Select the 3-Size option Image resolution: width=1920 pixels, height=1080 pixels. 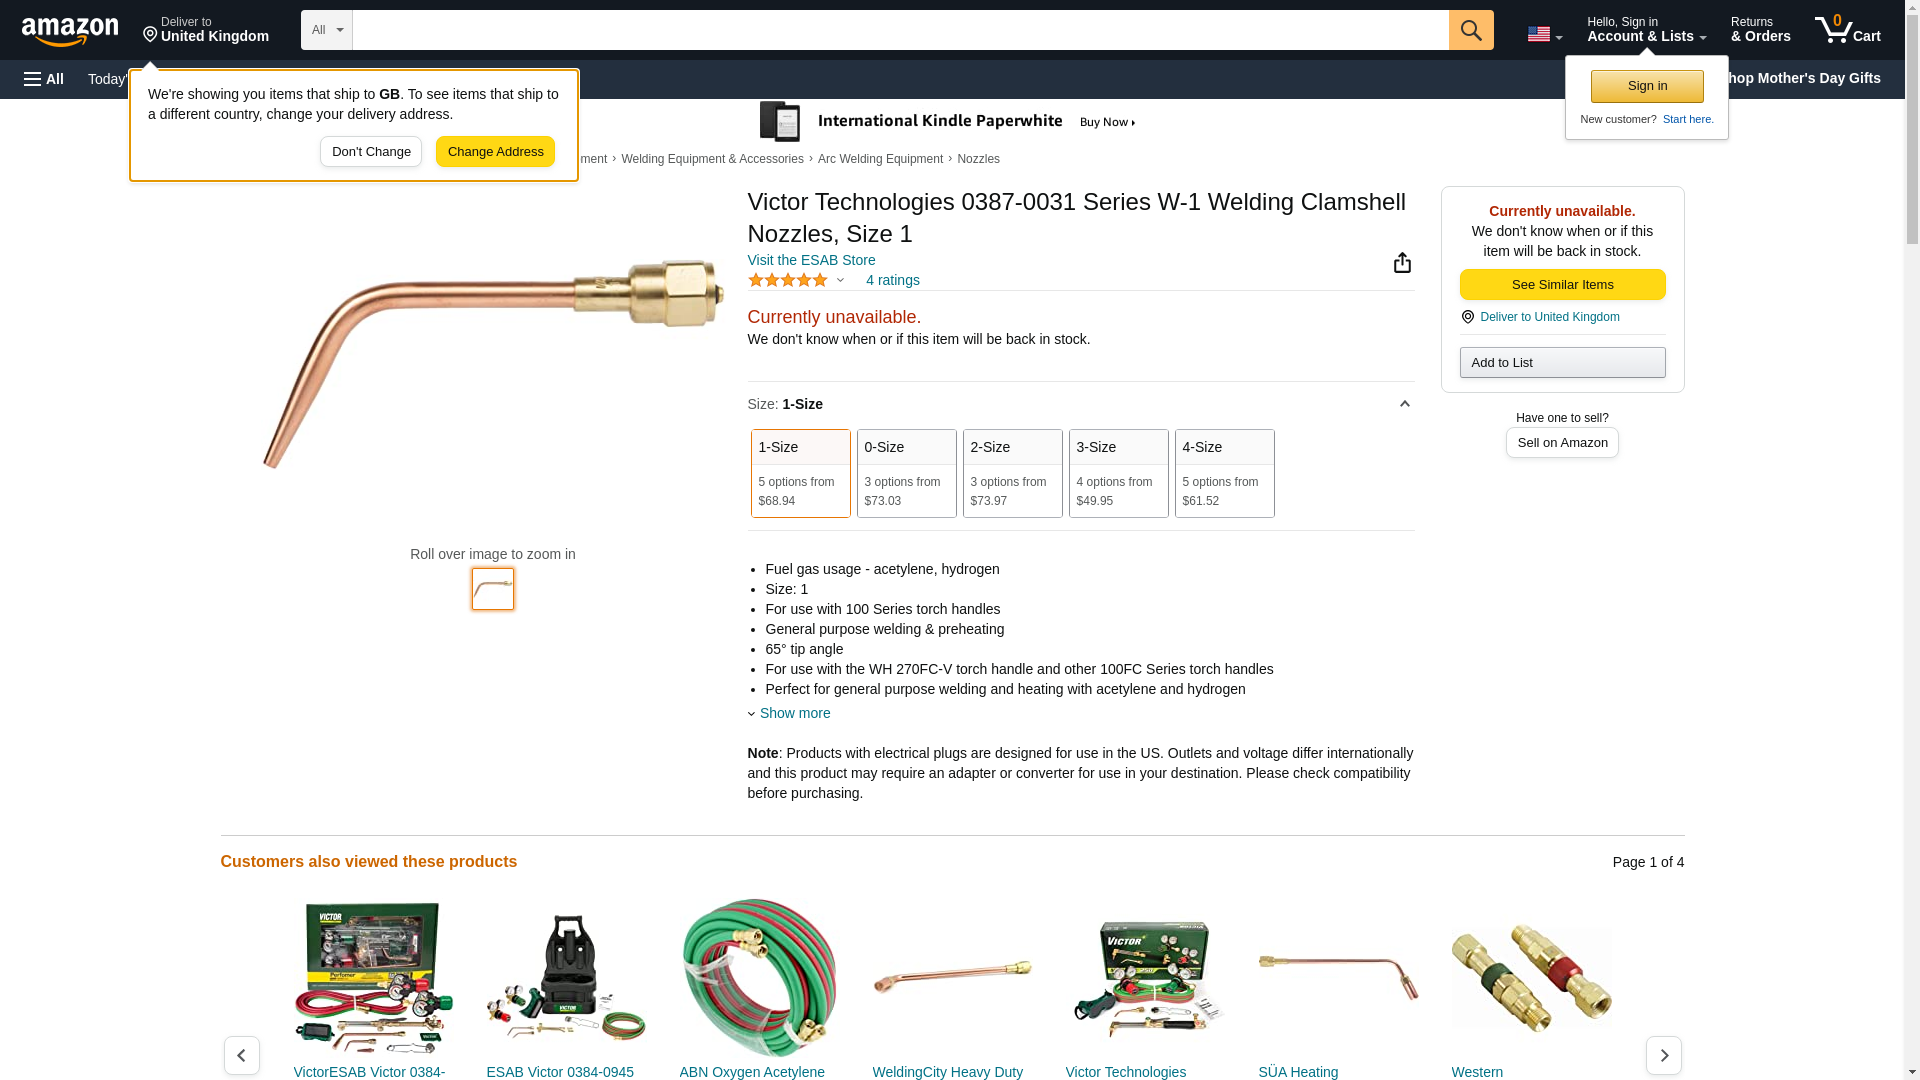(x=1119, y=473)
